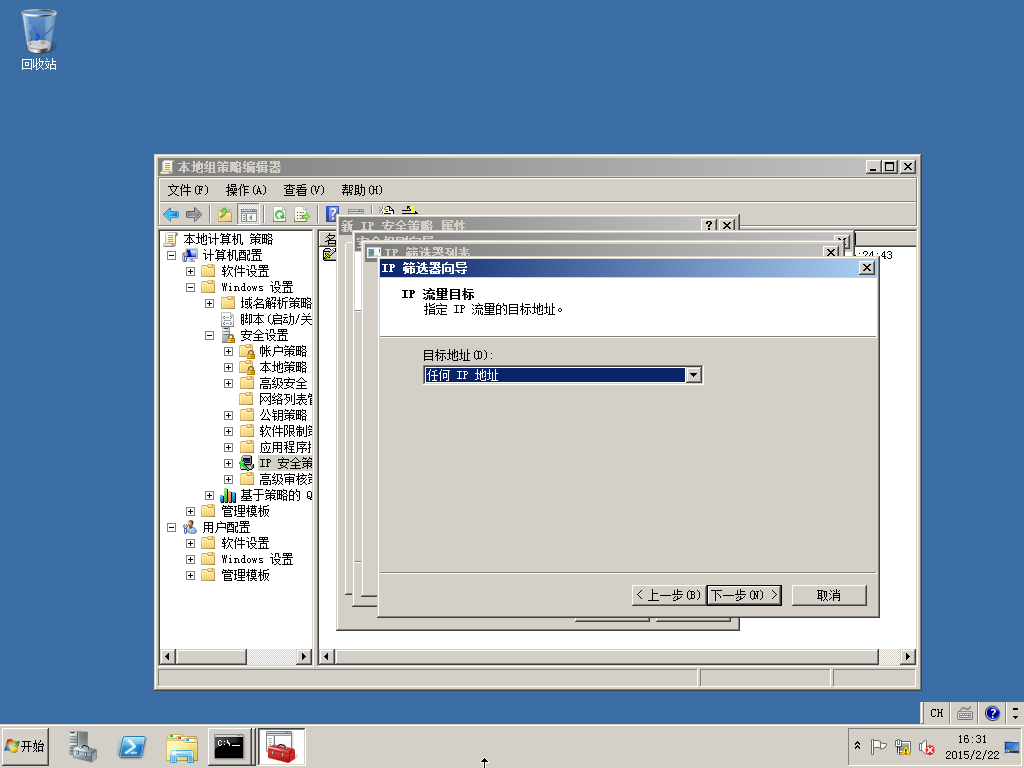Collapse Windows 设置 under 计算机配置
The height and width of the screenshot is (768, 1024).
click(x=190, y=287)
